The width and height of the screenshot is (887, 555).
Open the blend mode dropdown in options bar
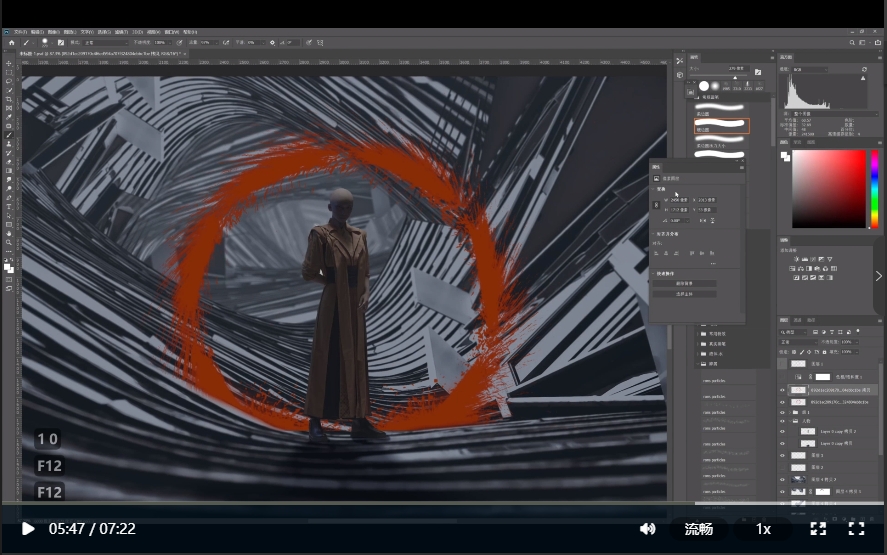106,42
